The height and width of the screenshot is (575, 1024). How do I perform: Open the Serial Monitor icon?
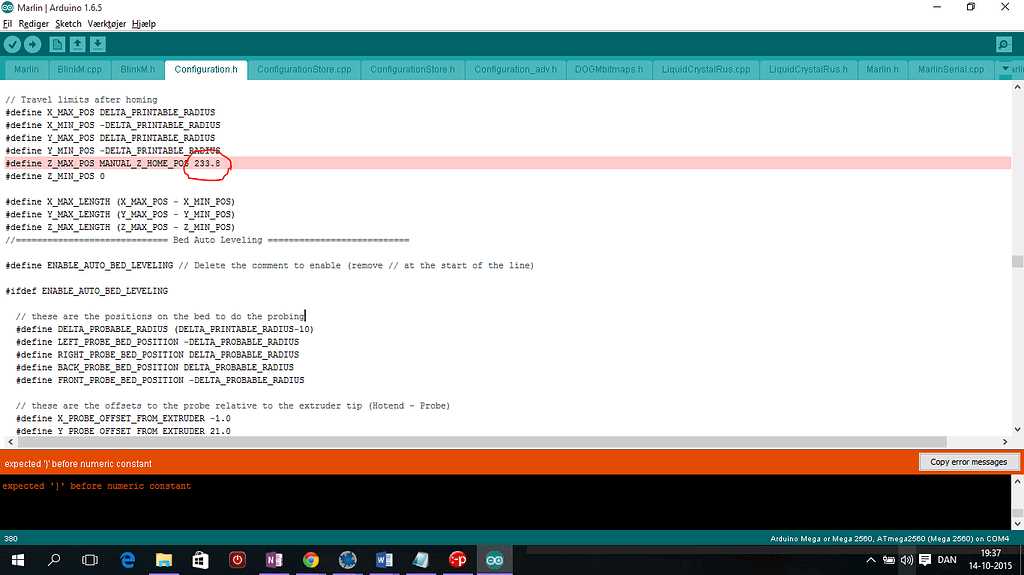(x=1004, y=44)
